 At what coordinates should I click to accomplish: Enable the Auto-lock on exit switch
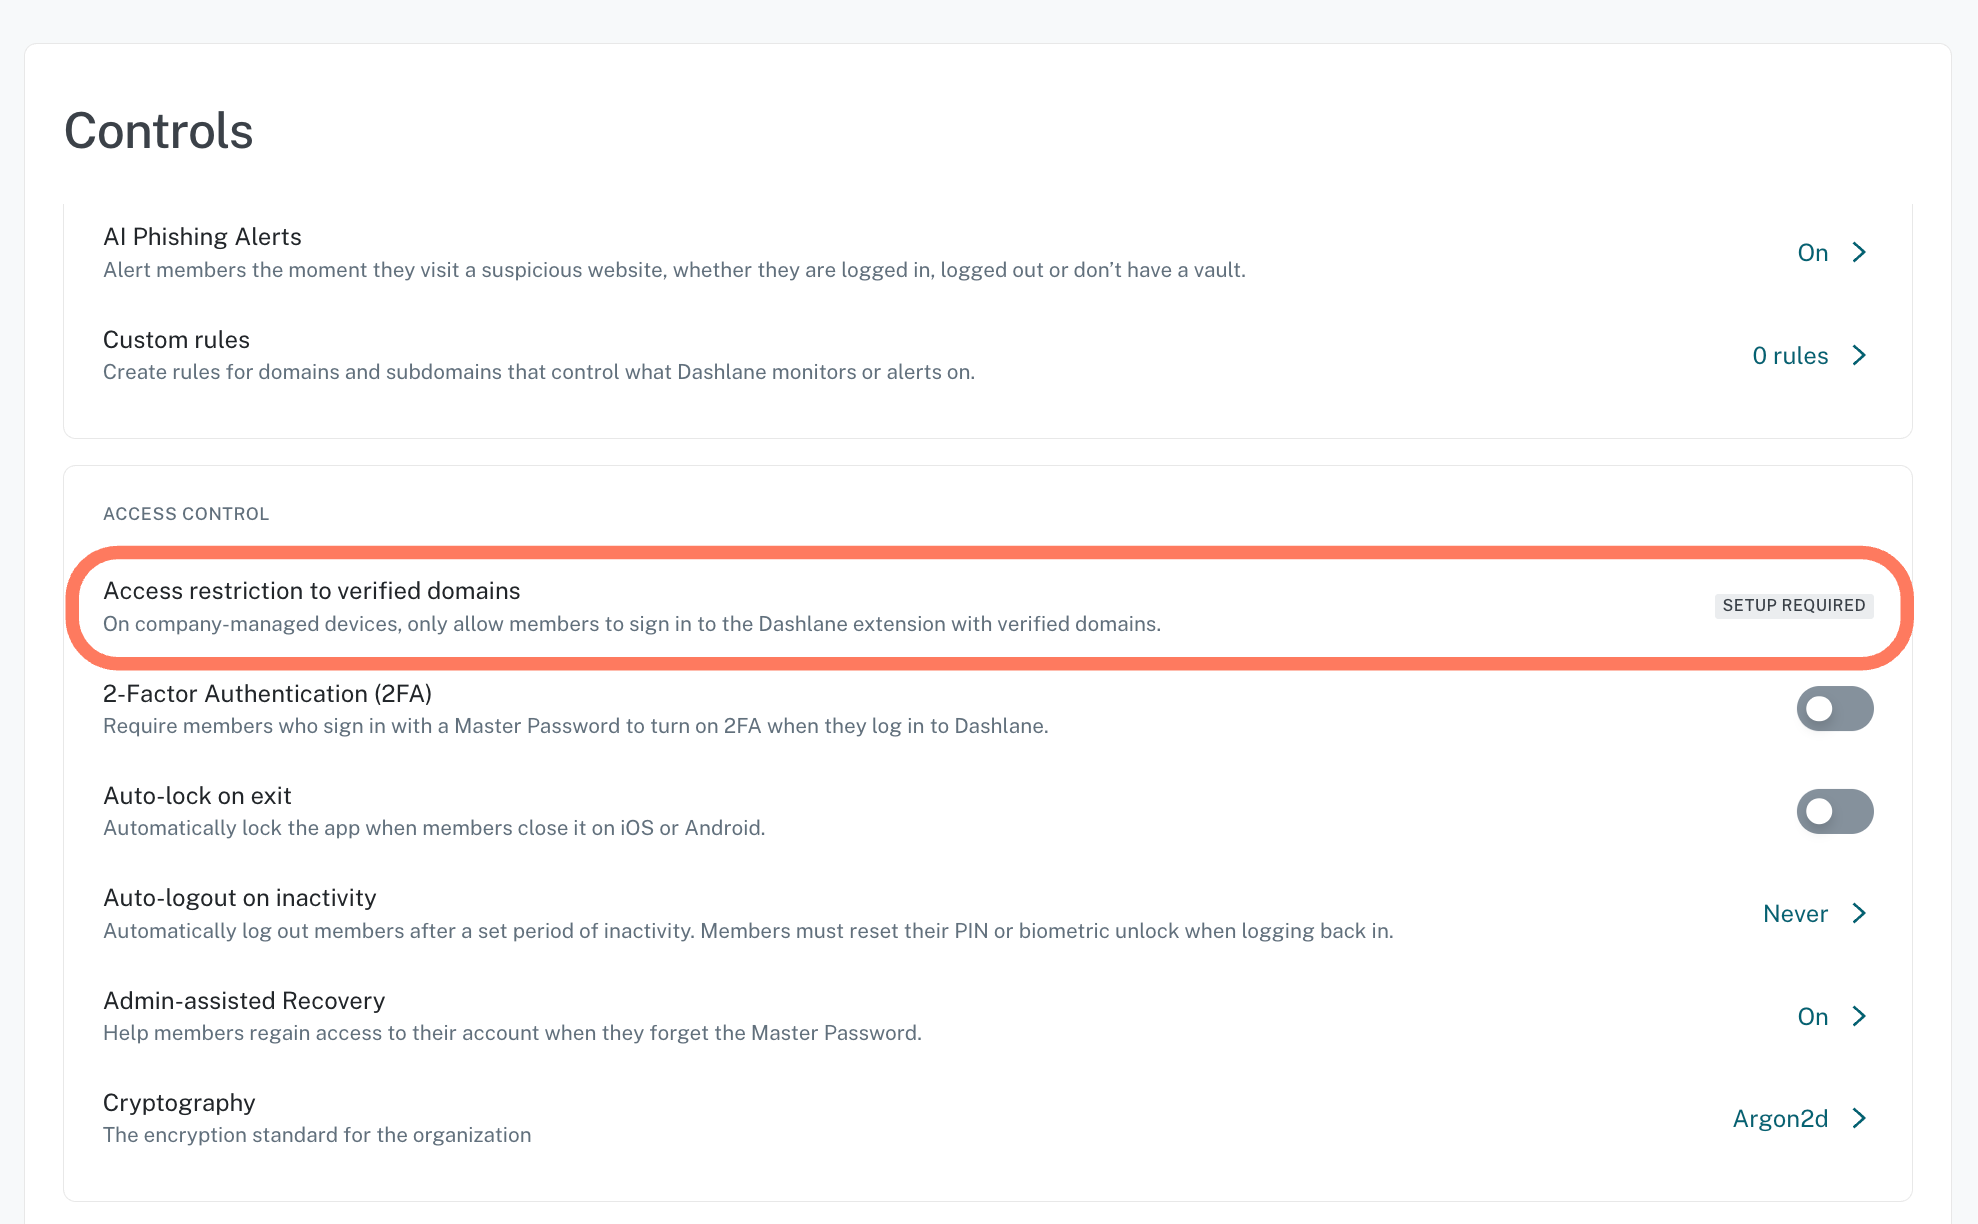1835,811
